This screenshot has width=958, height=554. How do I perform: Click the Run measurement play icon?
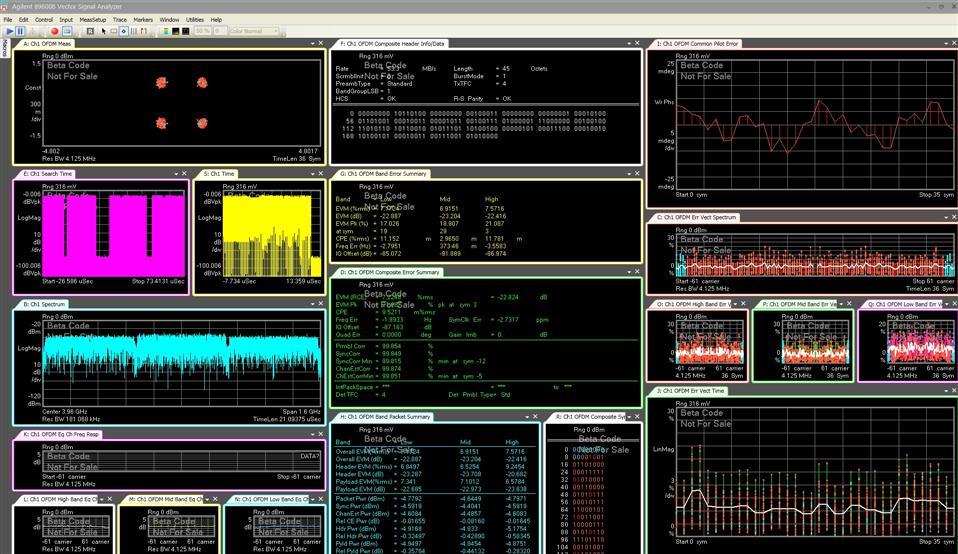pyautogui.click(x=9, y=31)
